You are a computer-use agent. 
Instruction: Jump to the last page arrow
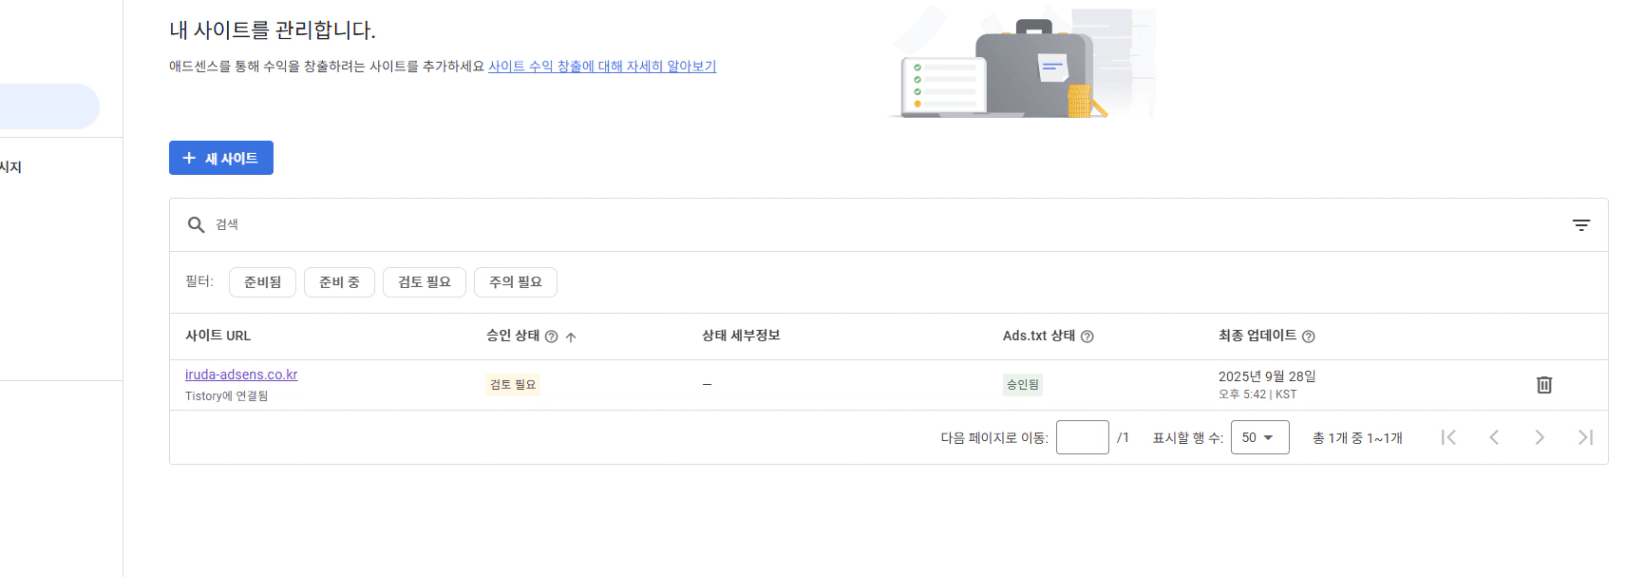pos(1584,437)
